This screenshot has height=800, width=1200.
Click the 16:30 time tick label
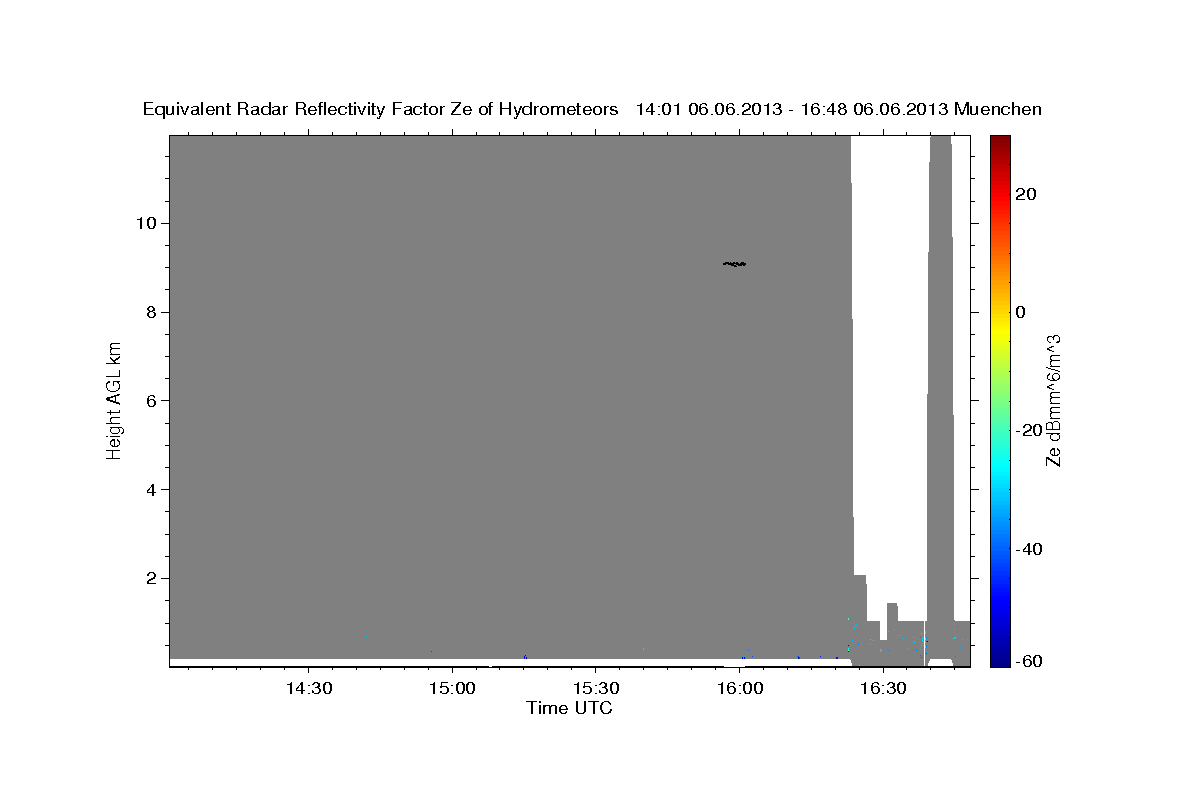[x=882, y=689]
